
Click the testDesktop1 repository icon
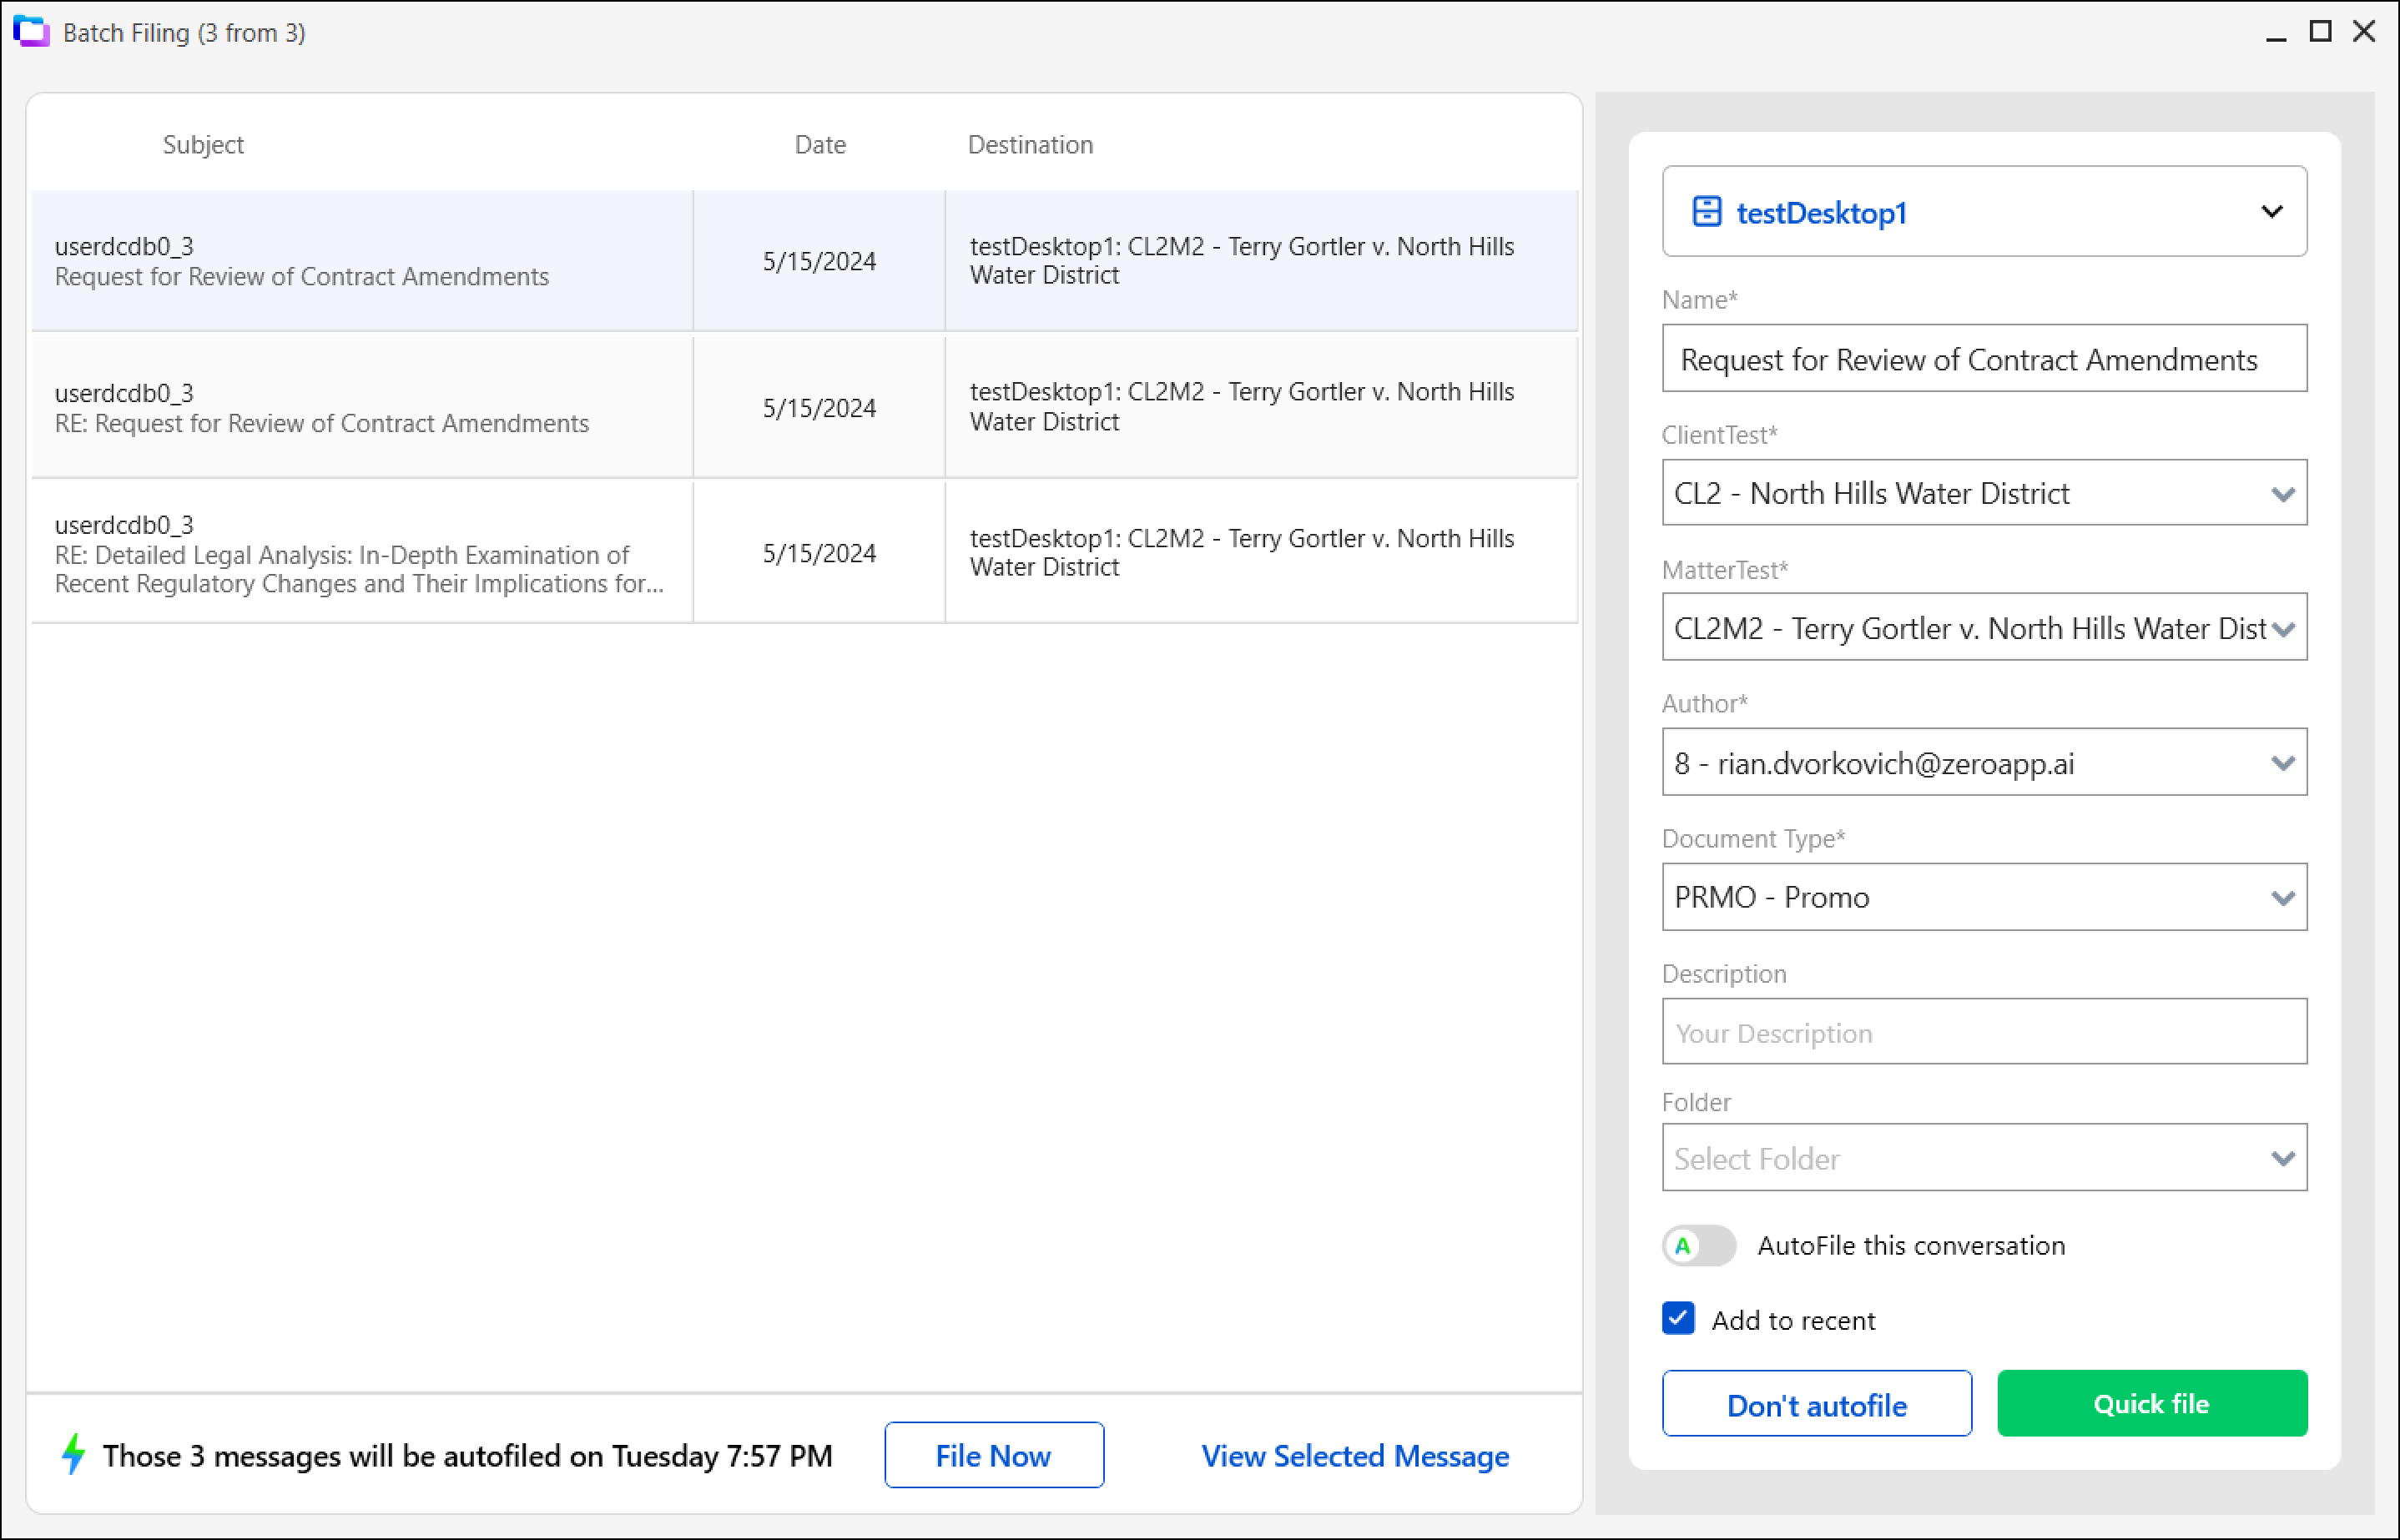click(1706, 211)
